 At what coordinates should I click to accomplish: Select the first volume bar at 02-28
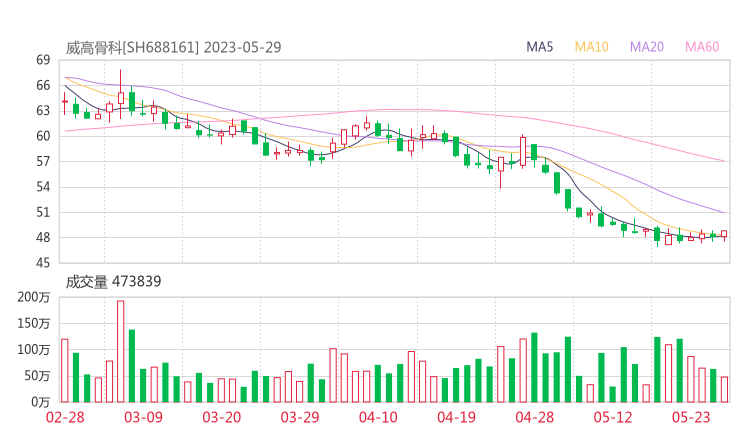65,371
